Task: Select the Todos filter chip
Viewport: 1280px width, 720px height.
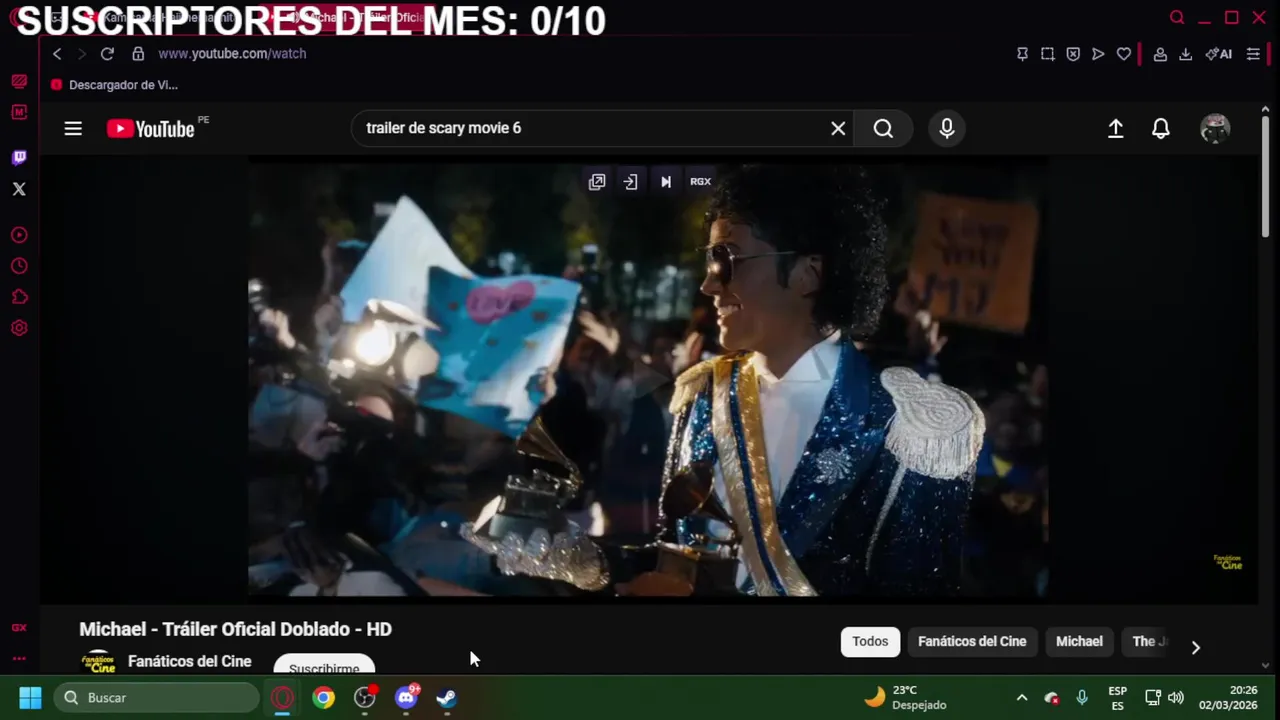Action: tap(870, 641)
